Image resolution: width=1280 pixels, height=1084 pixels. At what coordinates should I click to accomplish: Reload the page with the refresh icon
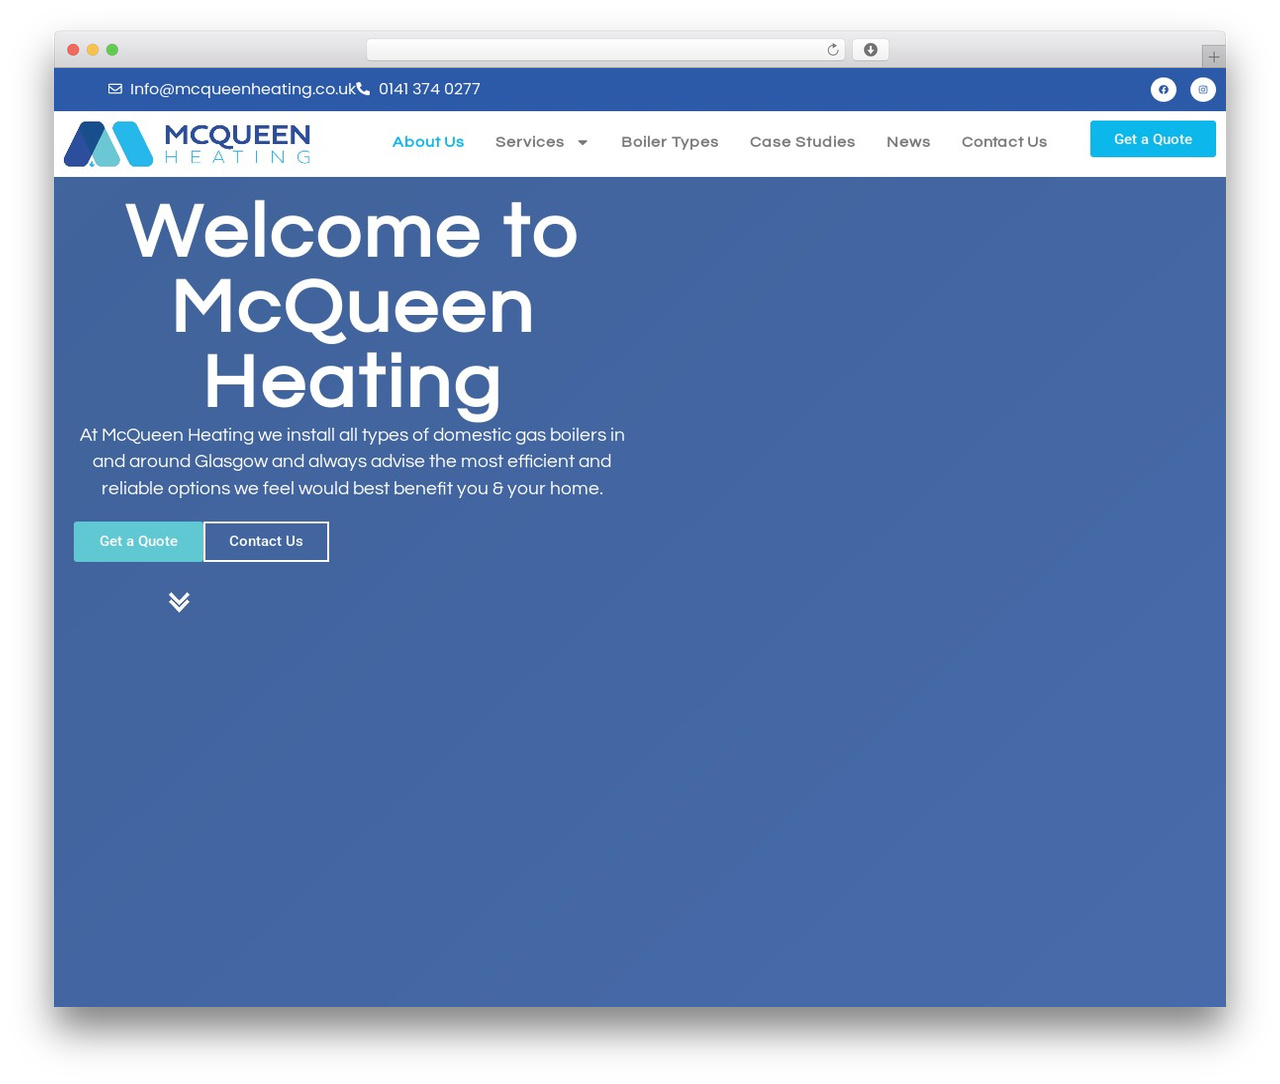[832, 50]
